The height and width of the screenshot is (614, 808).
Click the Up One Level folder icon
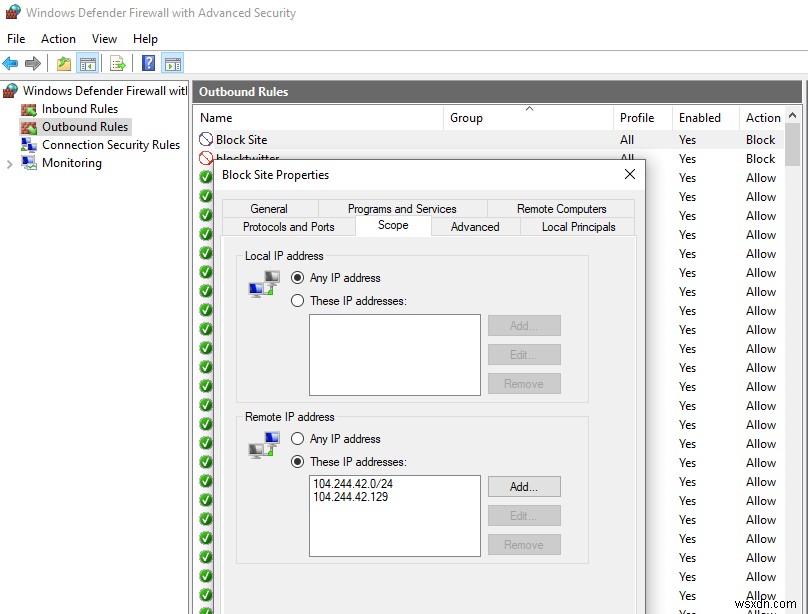point(62,63)
